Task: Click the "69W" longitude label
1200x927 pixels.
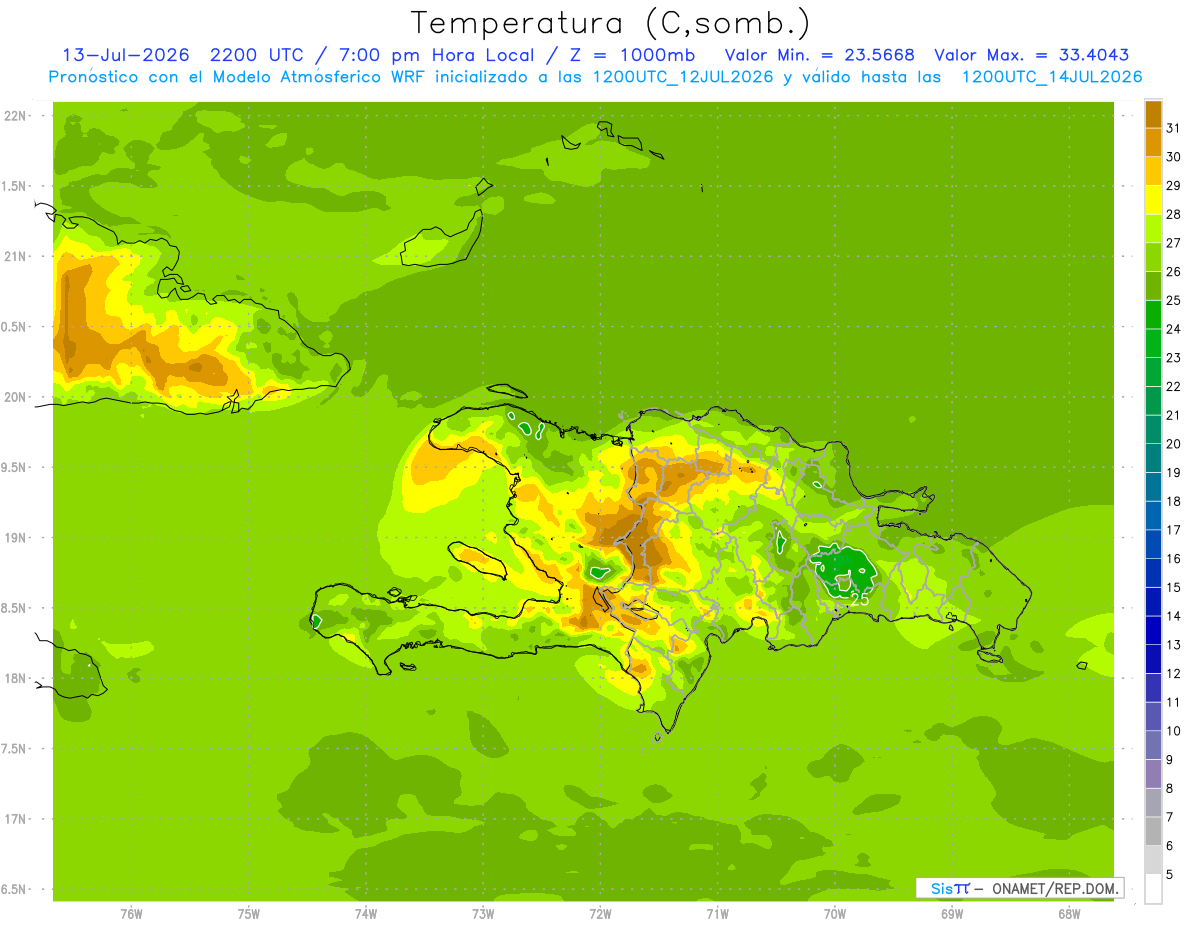Action: coord(952,914)
